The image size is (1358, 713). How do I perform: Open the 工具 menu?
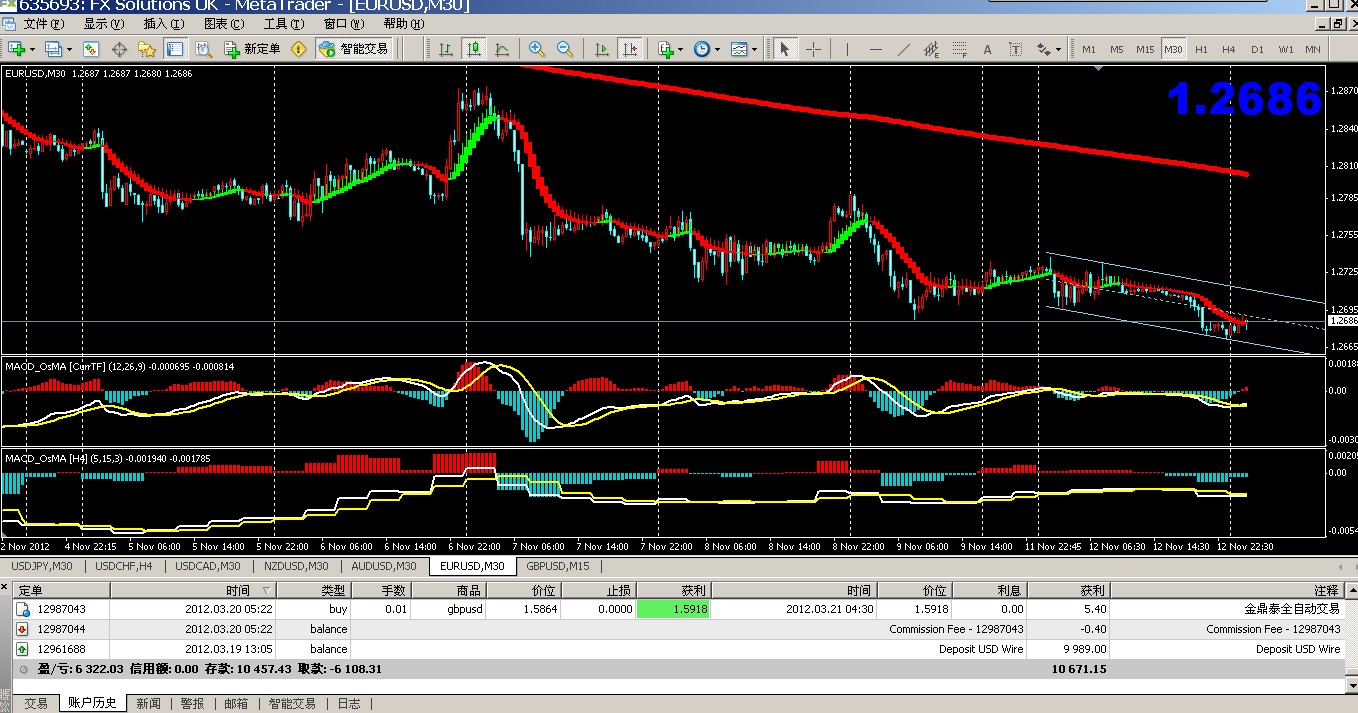(x=282, y=24)
